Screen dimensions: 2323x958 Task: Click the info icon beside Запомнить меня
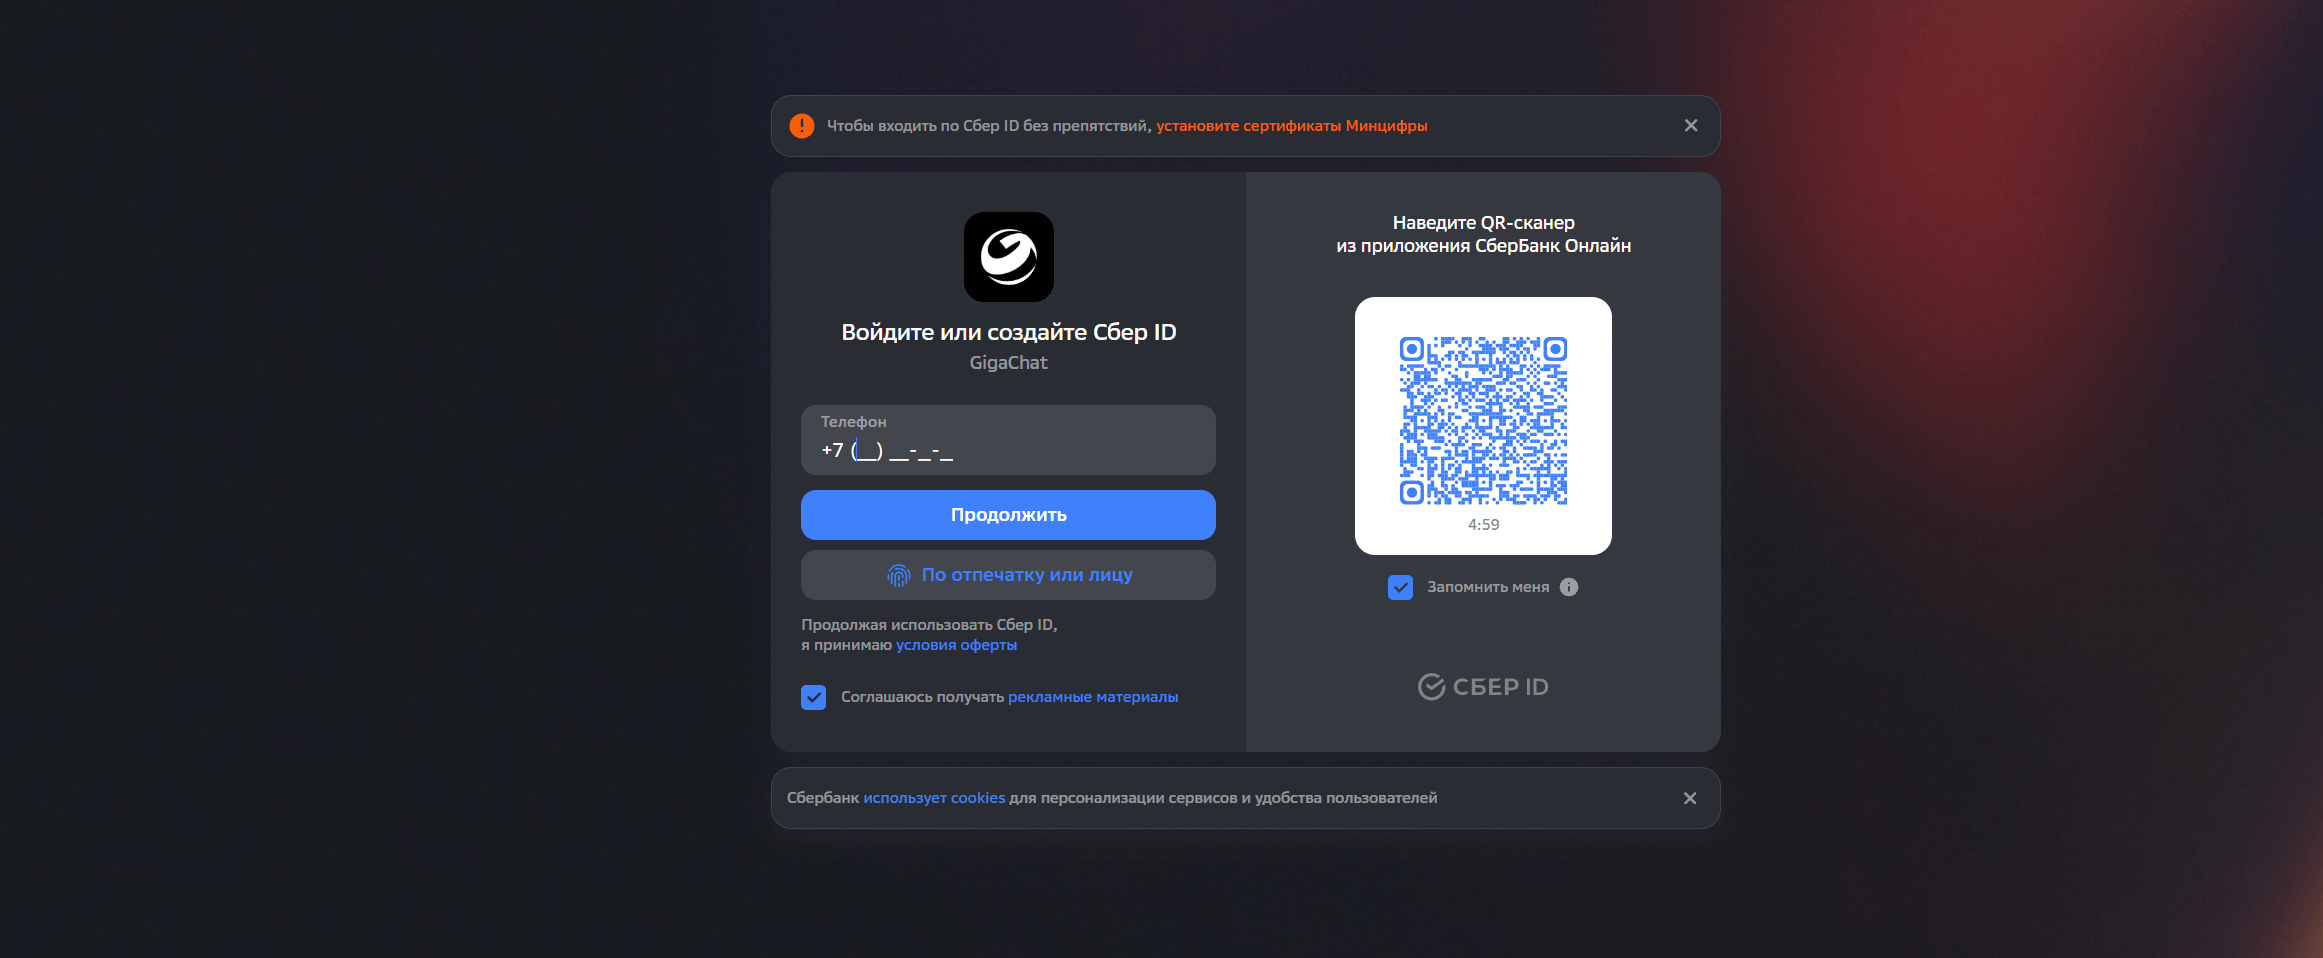[x=1569, y=587]
